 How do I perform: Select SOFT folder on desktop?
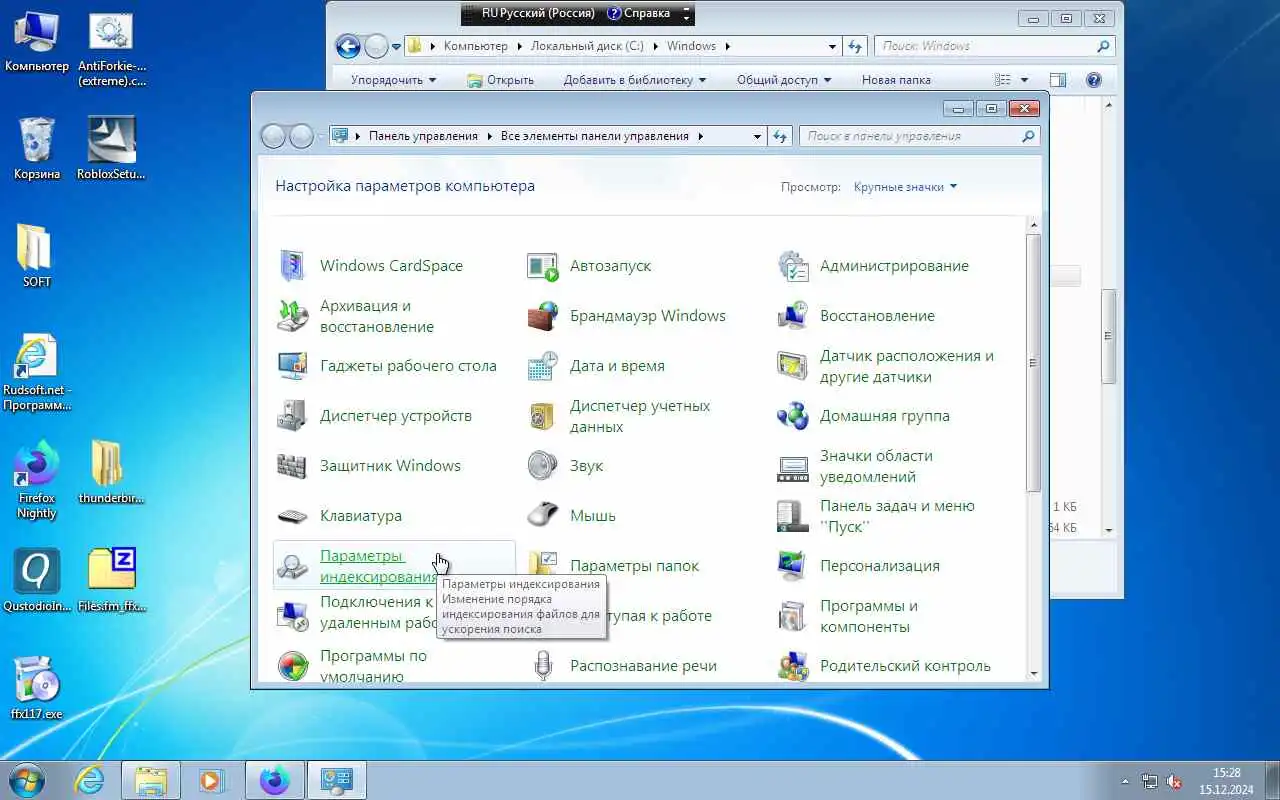[37, 255]
